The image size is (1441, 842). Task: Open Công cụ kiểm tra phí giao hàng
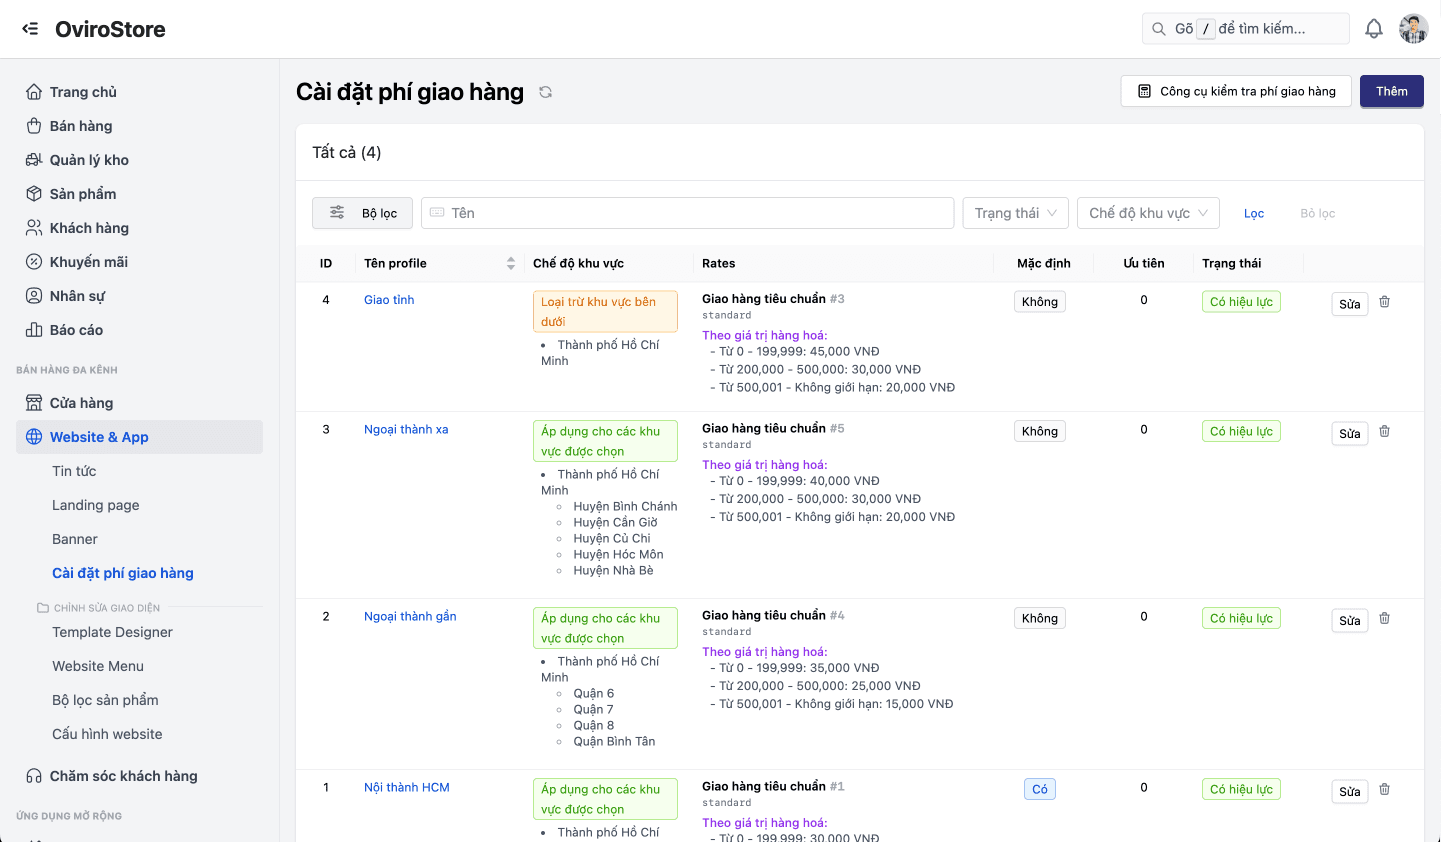1236,91
